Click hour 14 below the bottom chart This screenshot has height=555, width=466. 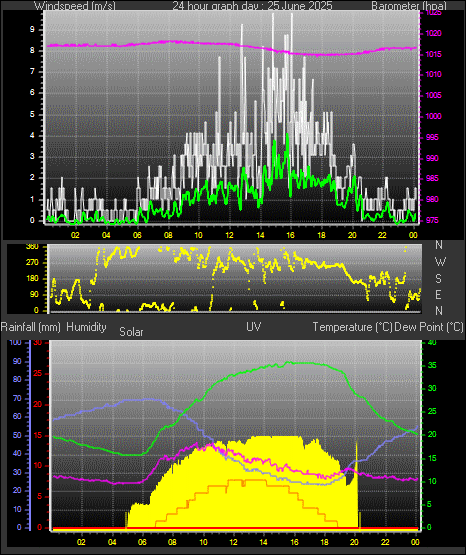[x=264, y=542]
